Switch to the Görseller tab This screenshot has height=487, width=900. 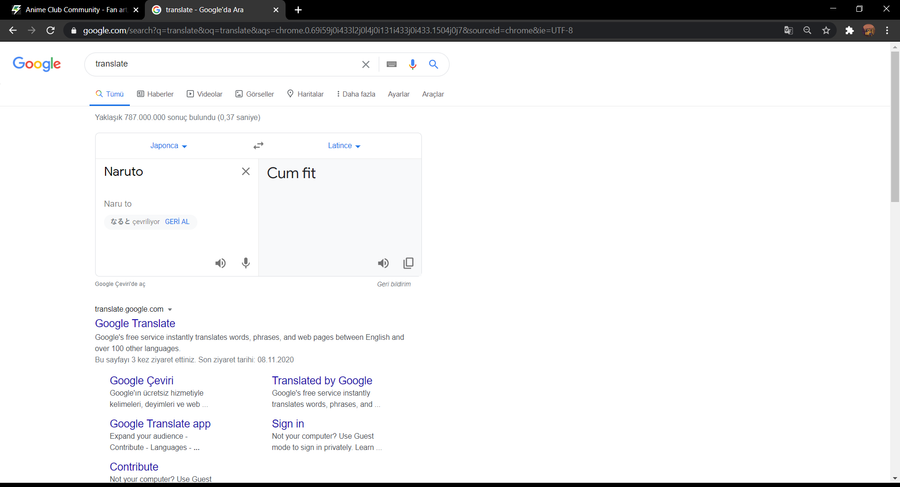pos(254,94)
